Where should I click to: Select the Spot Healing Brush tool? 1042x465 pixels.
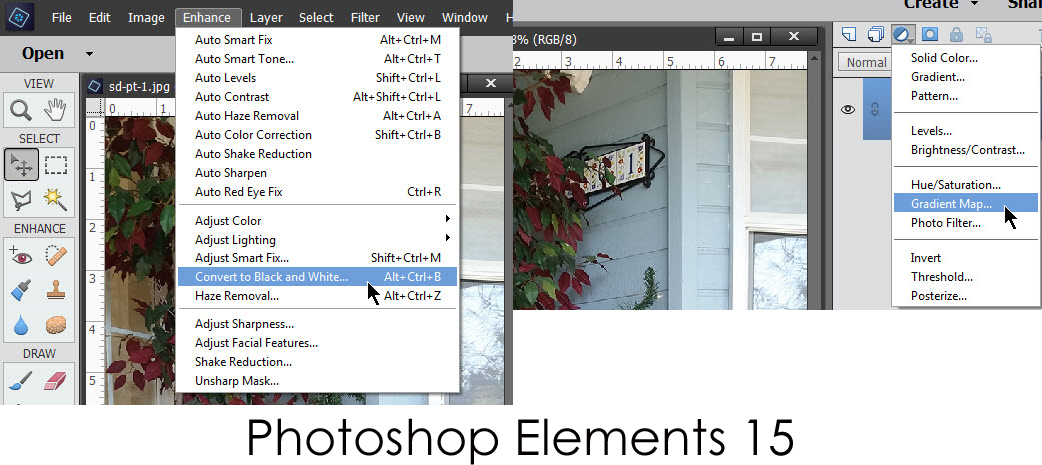[55, 255]
